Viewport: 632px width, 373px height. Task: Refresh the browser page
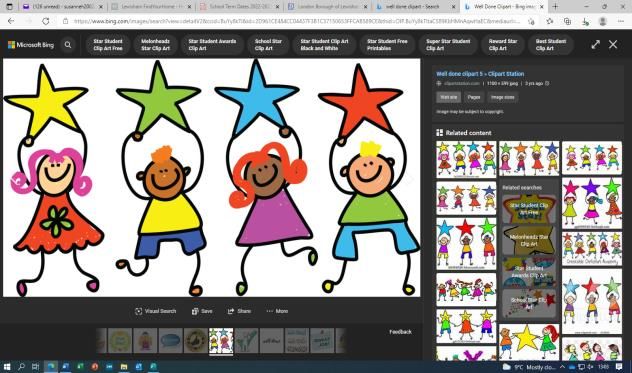click(46, 21)
